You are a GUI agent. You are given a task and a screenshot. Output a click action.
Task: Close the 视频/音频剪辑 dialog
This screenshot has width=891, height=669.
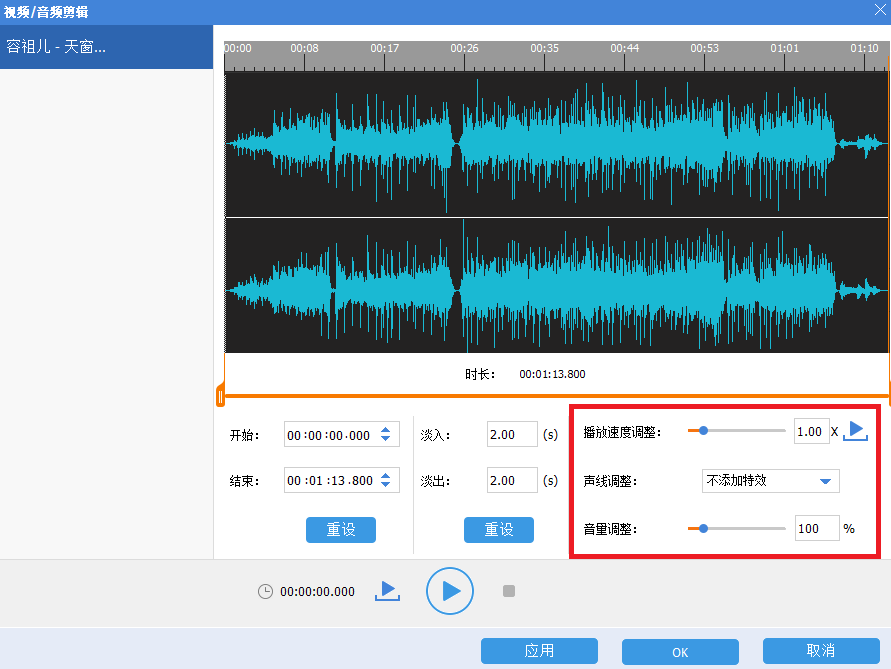(x=880, y=10)
